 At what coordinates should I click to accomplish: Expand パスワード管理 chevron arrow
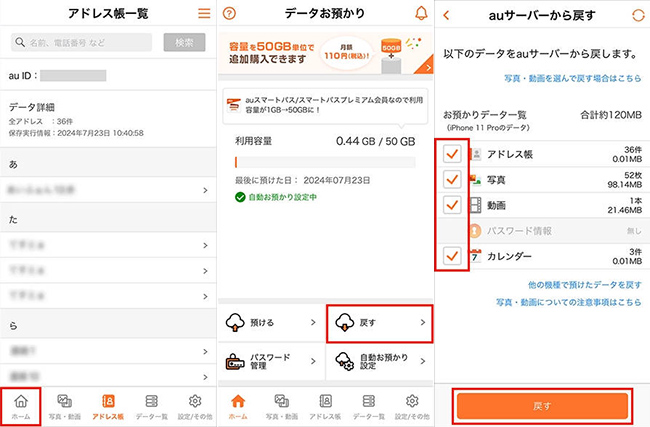pos(313,361)
